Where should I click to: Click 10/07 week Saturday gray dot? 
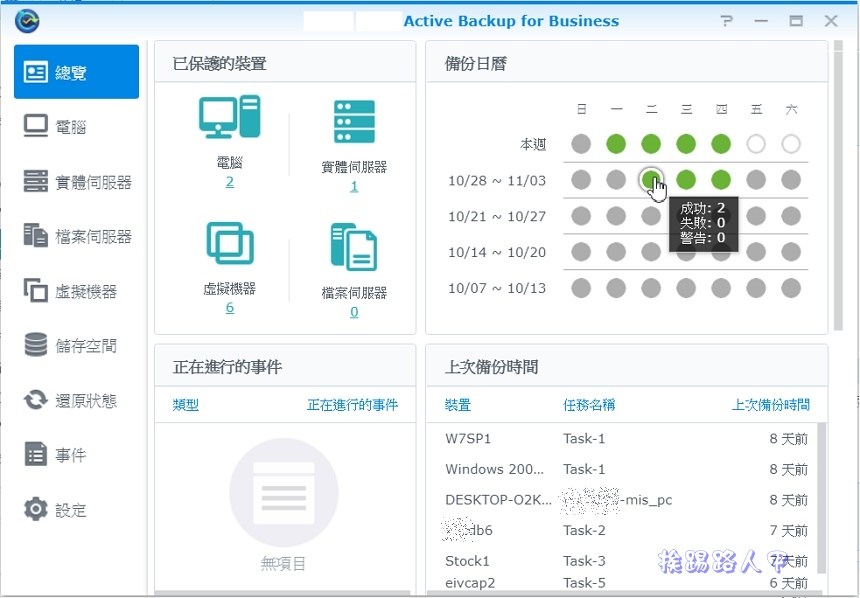pos(791,287)
